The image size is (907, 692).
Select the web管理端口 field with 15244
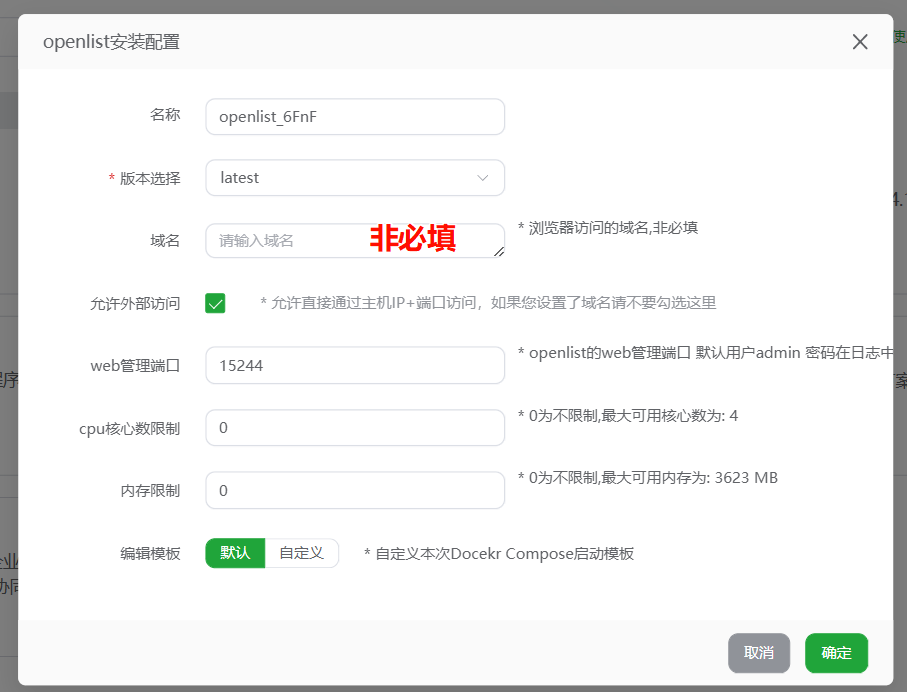355,365
